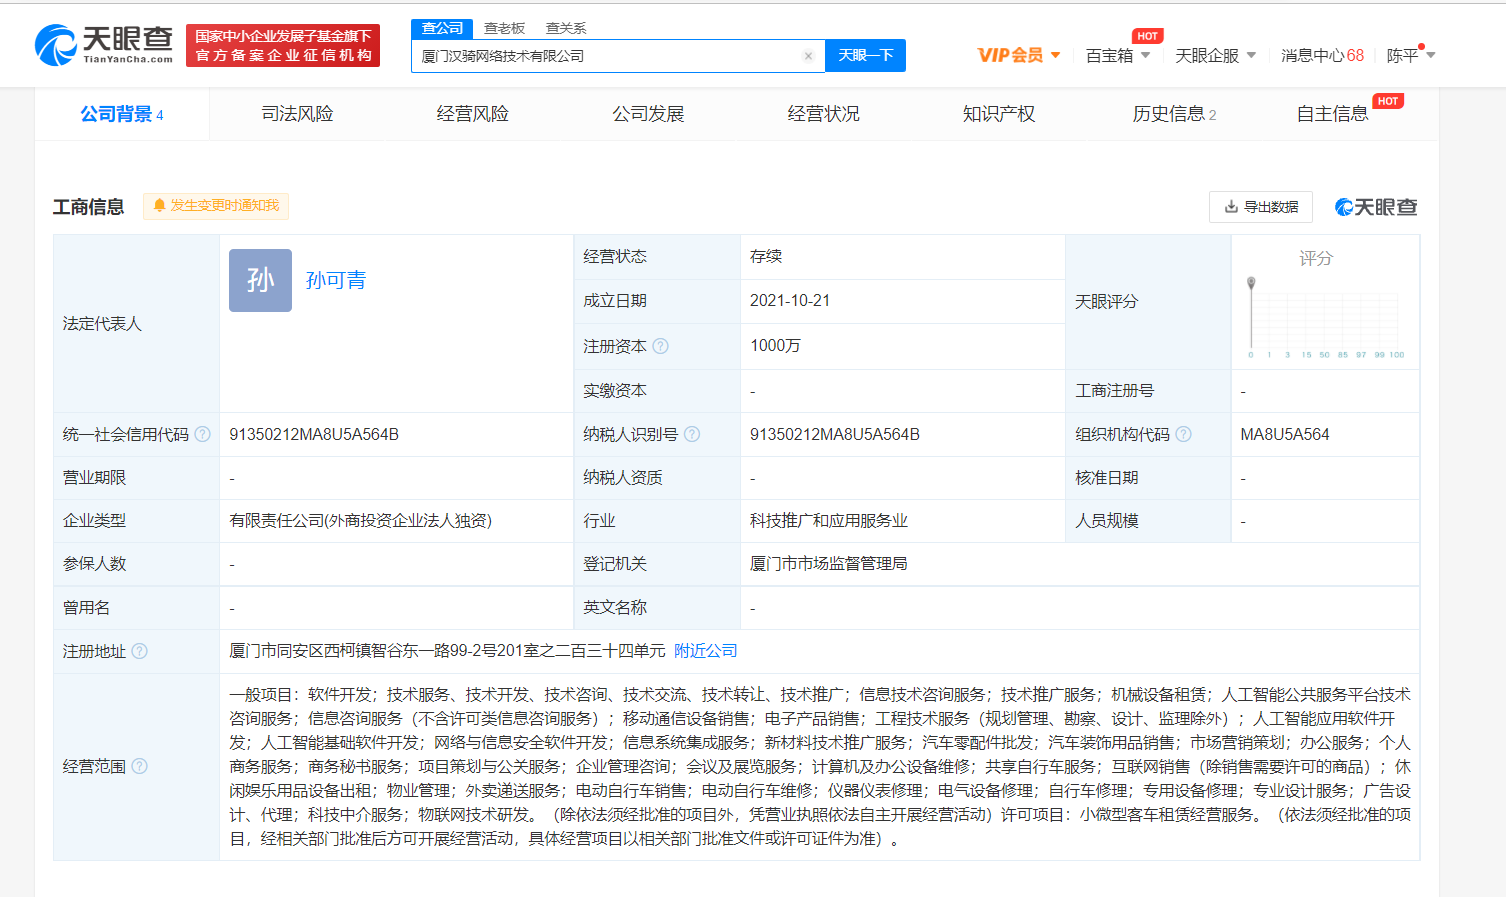
Task: Click the 注册资本 value 1000万
Action: pyautogui.click(x=775, y=346)
